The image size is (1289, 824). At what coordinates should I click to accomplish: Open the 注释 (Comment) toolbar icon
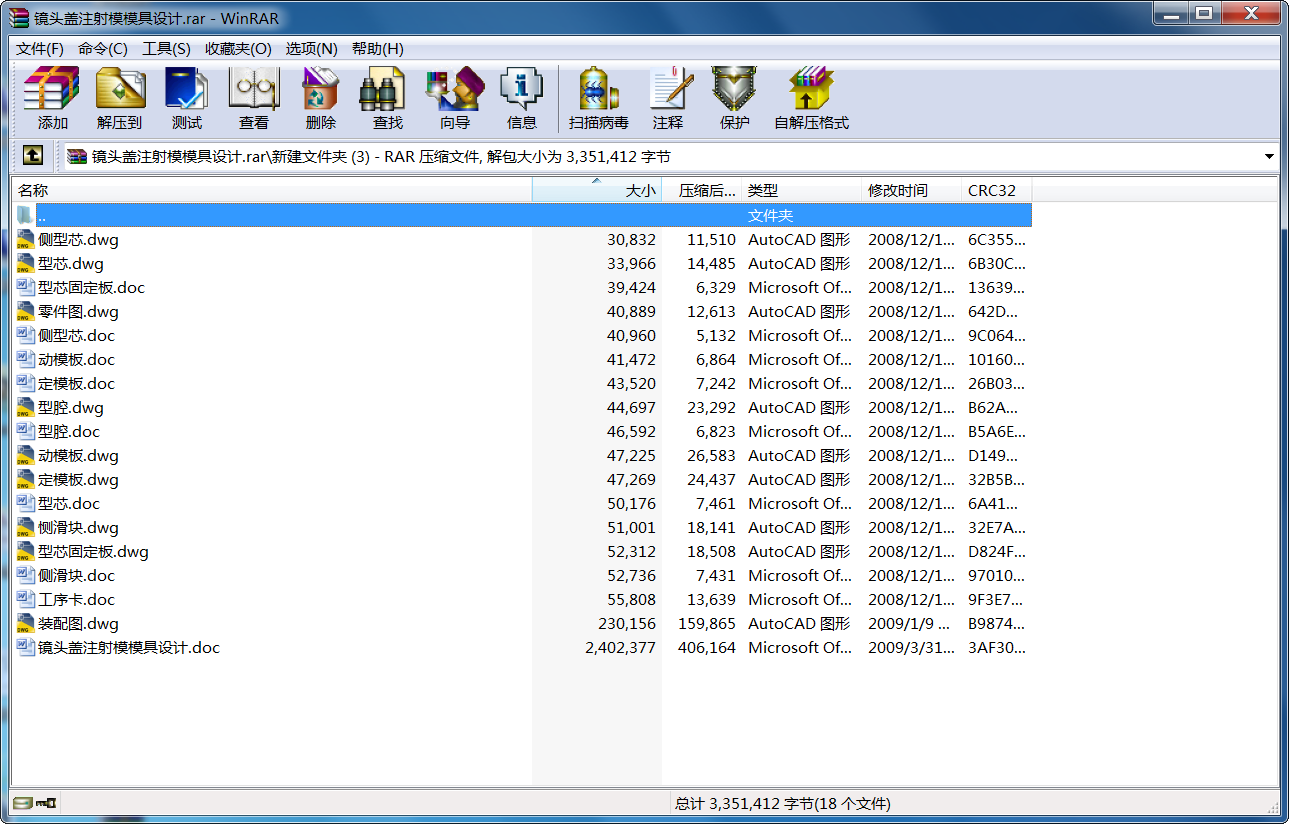[667, 99]
